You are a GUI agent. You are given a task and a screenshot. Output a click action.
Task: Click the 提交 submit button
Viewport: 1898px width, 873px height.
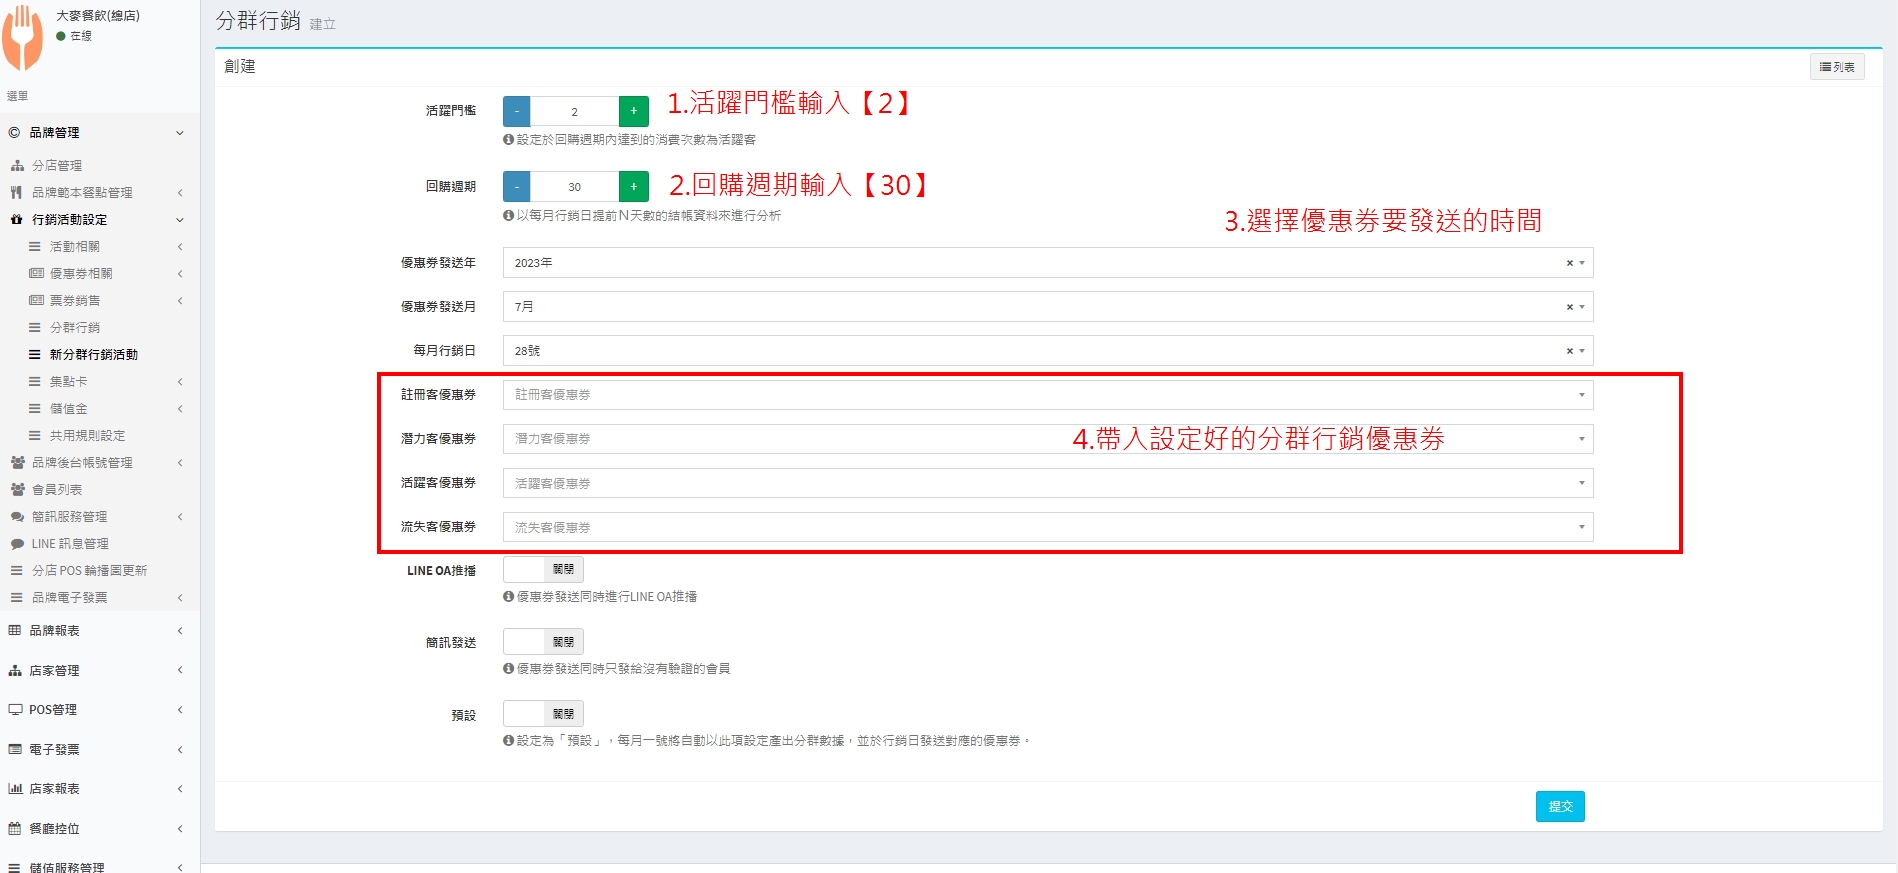[x=1559, y=806]
